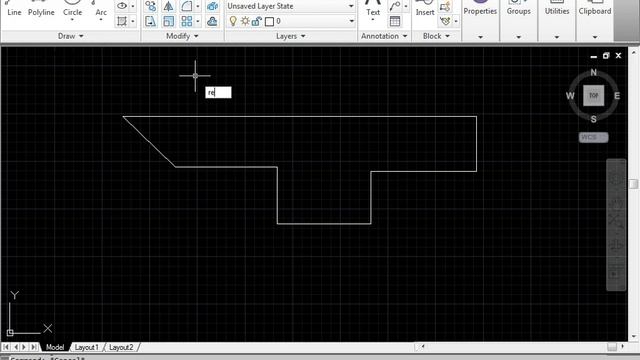Click the layer 0 color swatch

tap(269, 22)
